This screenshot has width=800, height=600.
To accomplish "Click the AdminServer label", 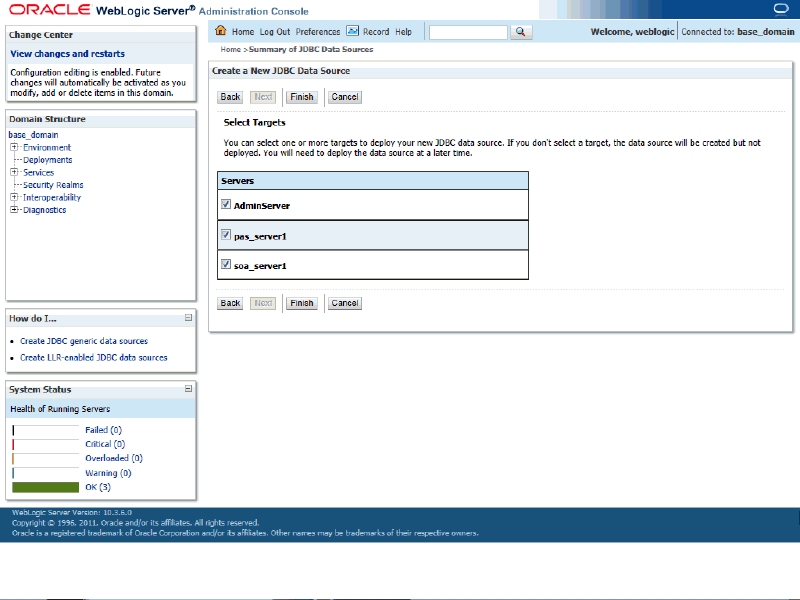I will [x=262, y=206].
